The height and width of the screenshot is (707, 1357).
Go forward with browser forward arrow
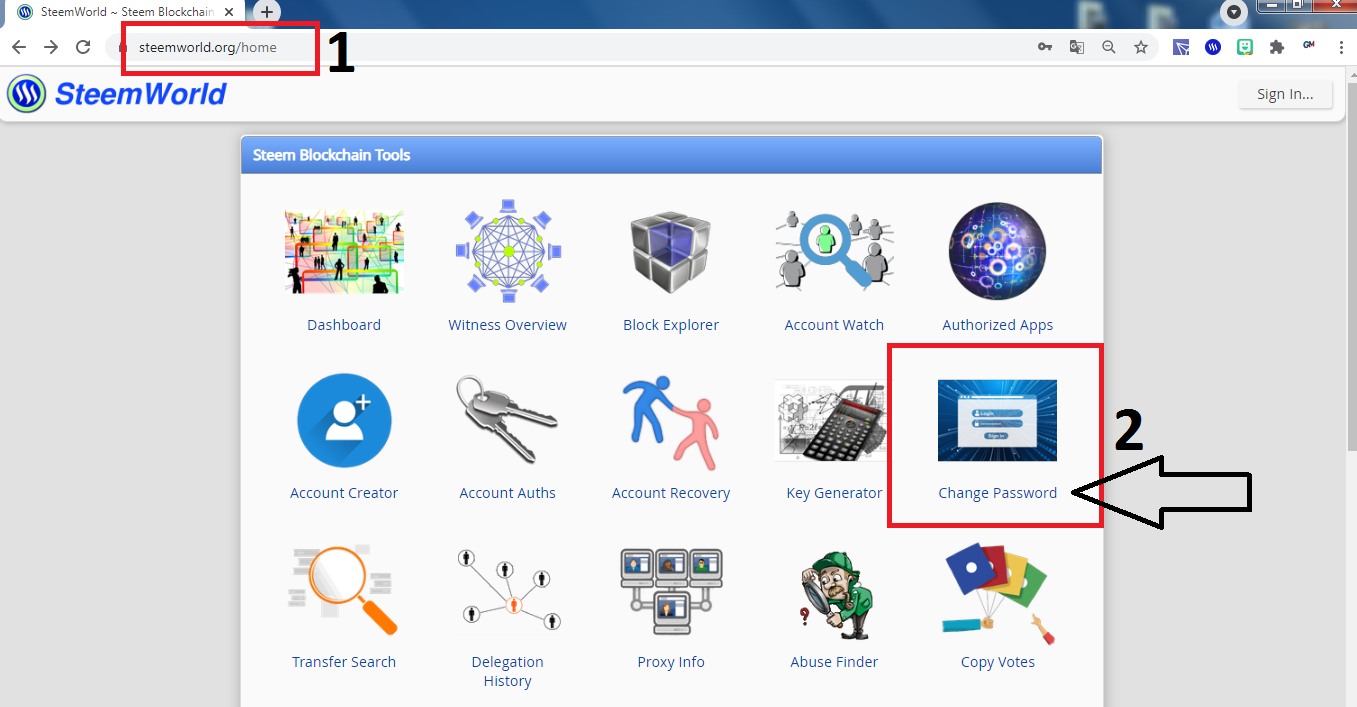pos(51,47)
